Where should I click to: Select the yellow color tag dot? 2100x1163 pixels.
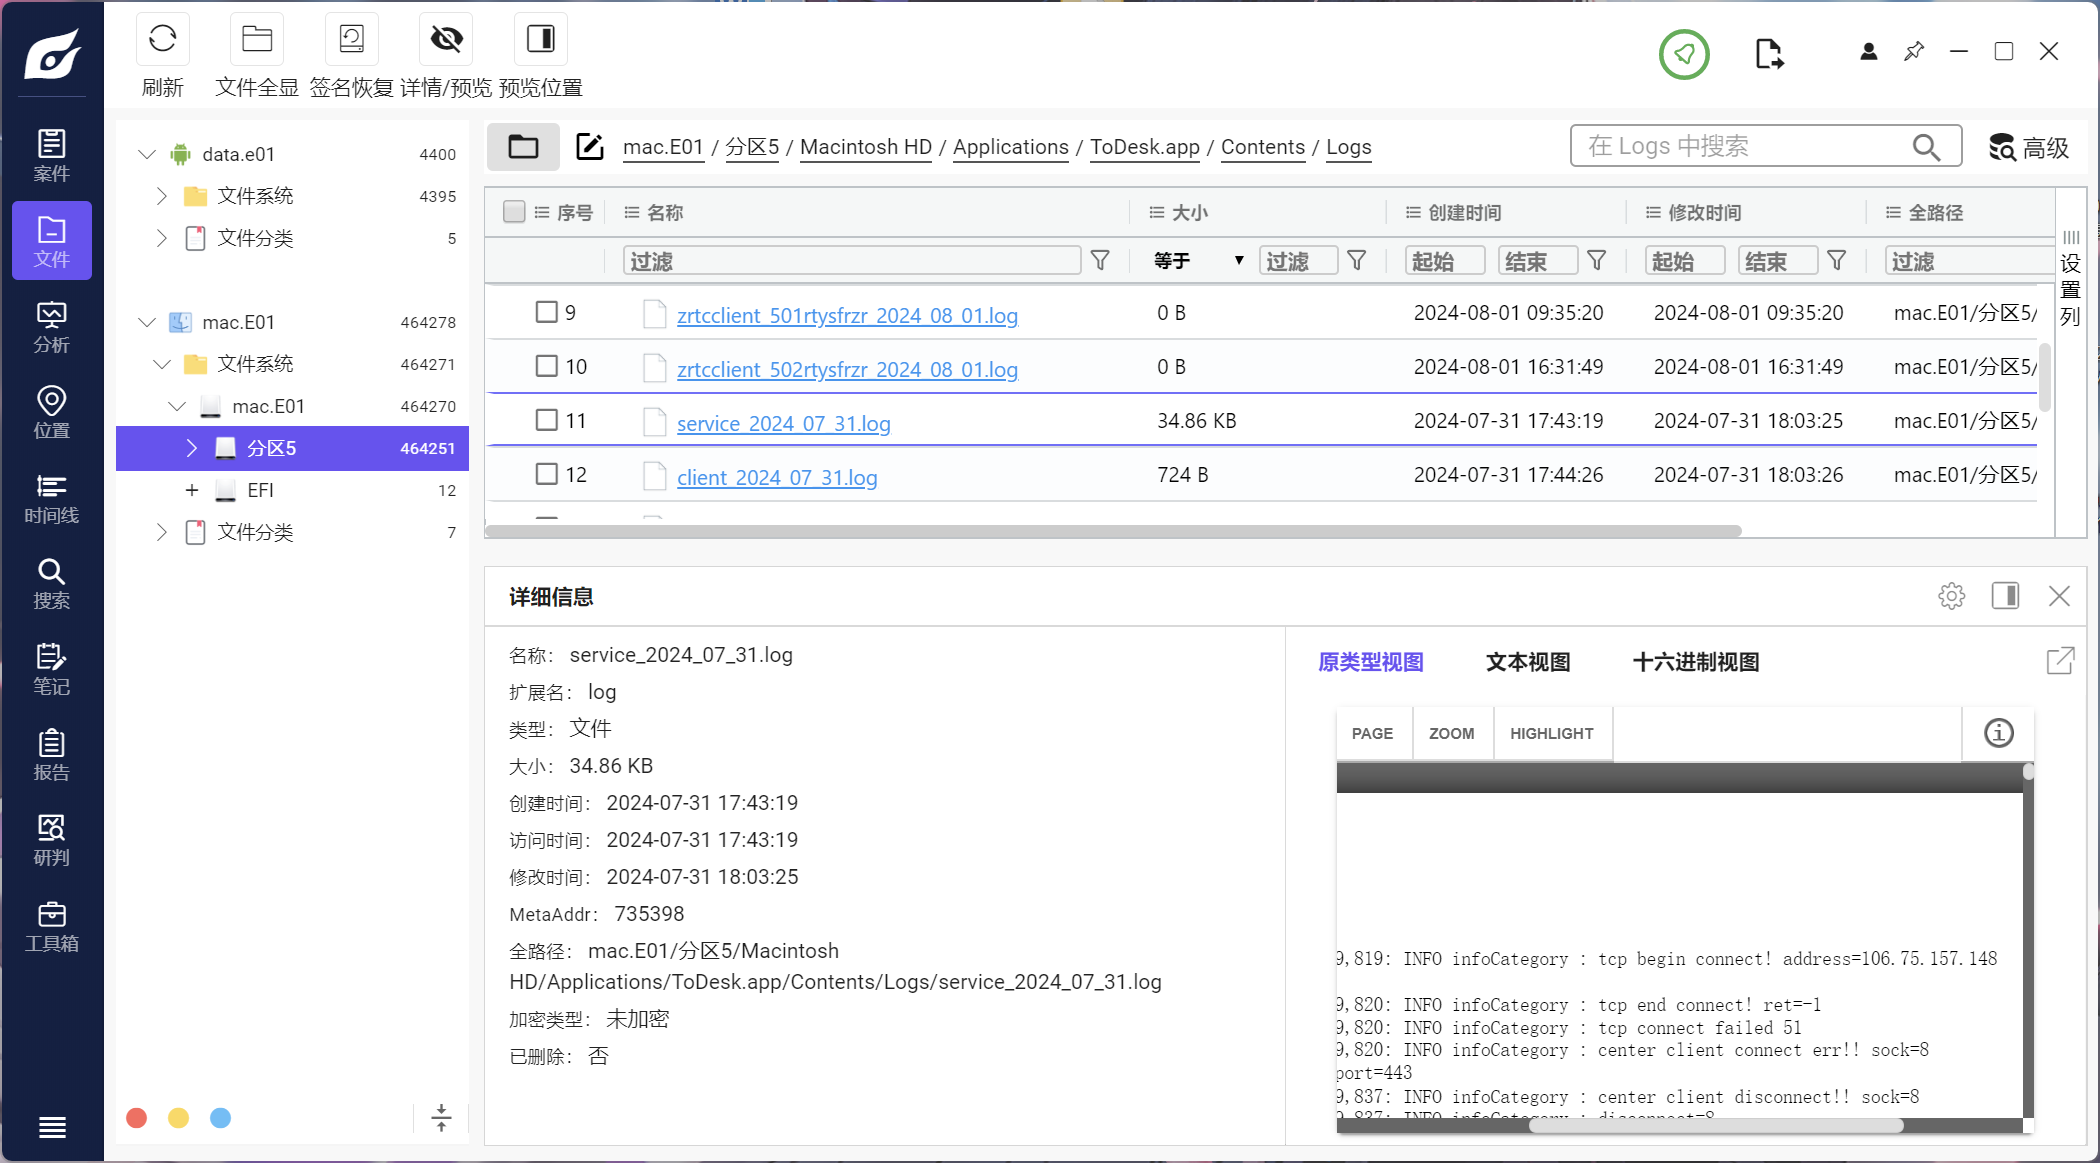[x=178, y=1118]
